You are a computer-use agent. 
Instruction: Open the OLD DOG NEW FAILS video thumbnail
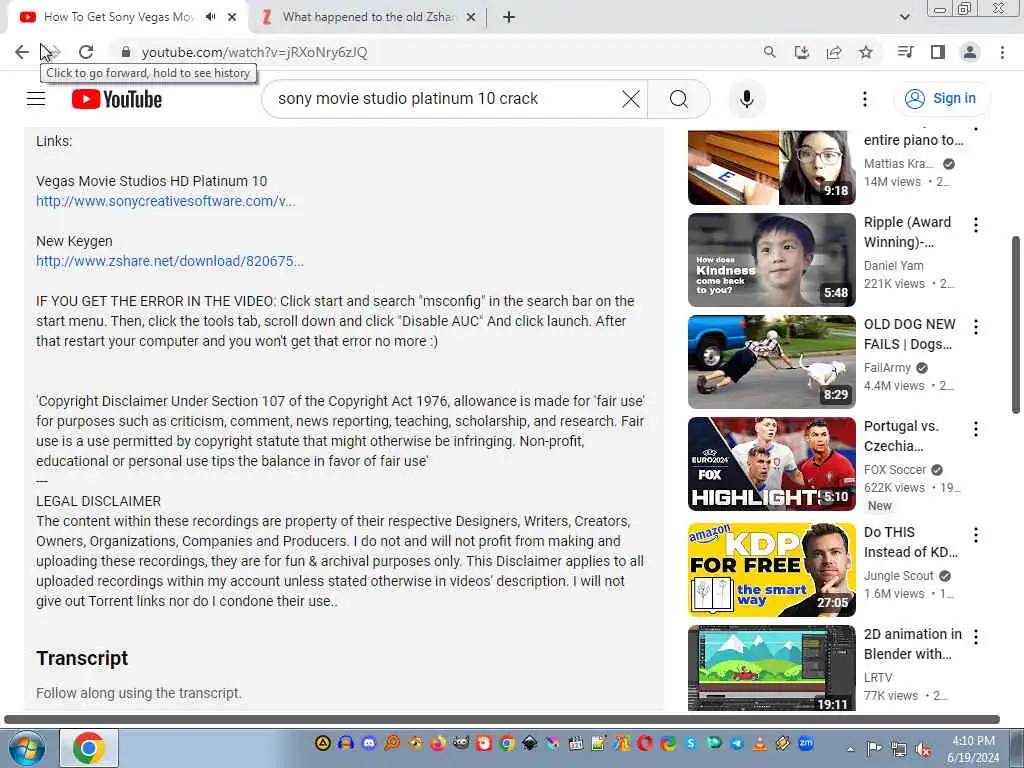(x=771, y=362)
